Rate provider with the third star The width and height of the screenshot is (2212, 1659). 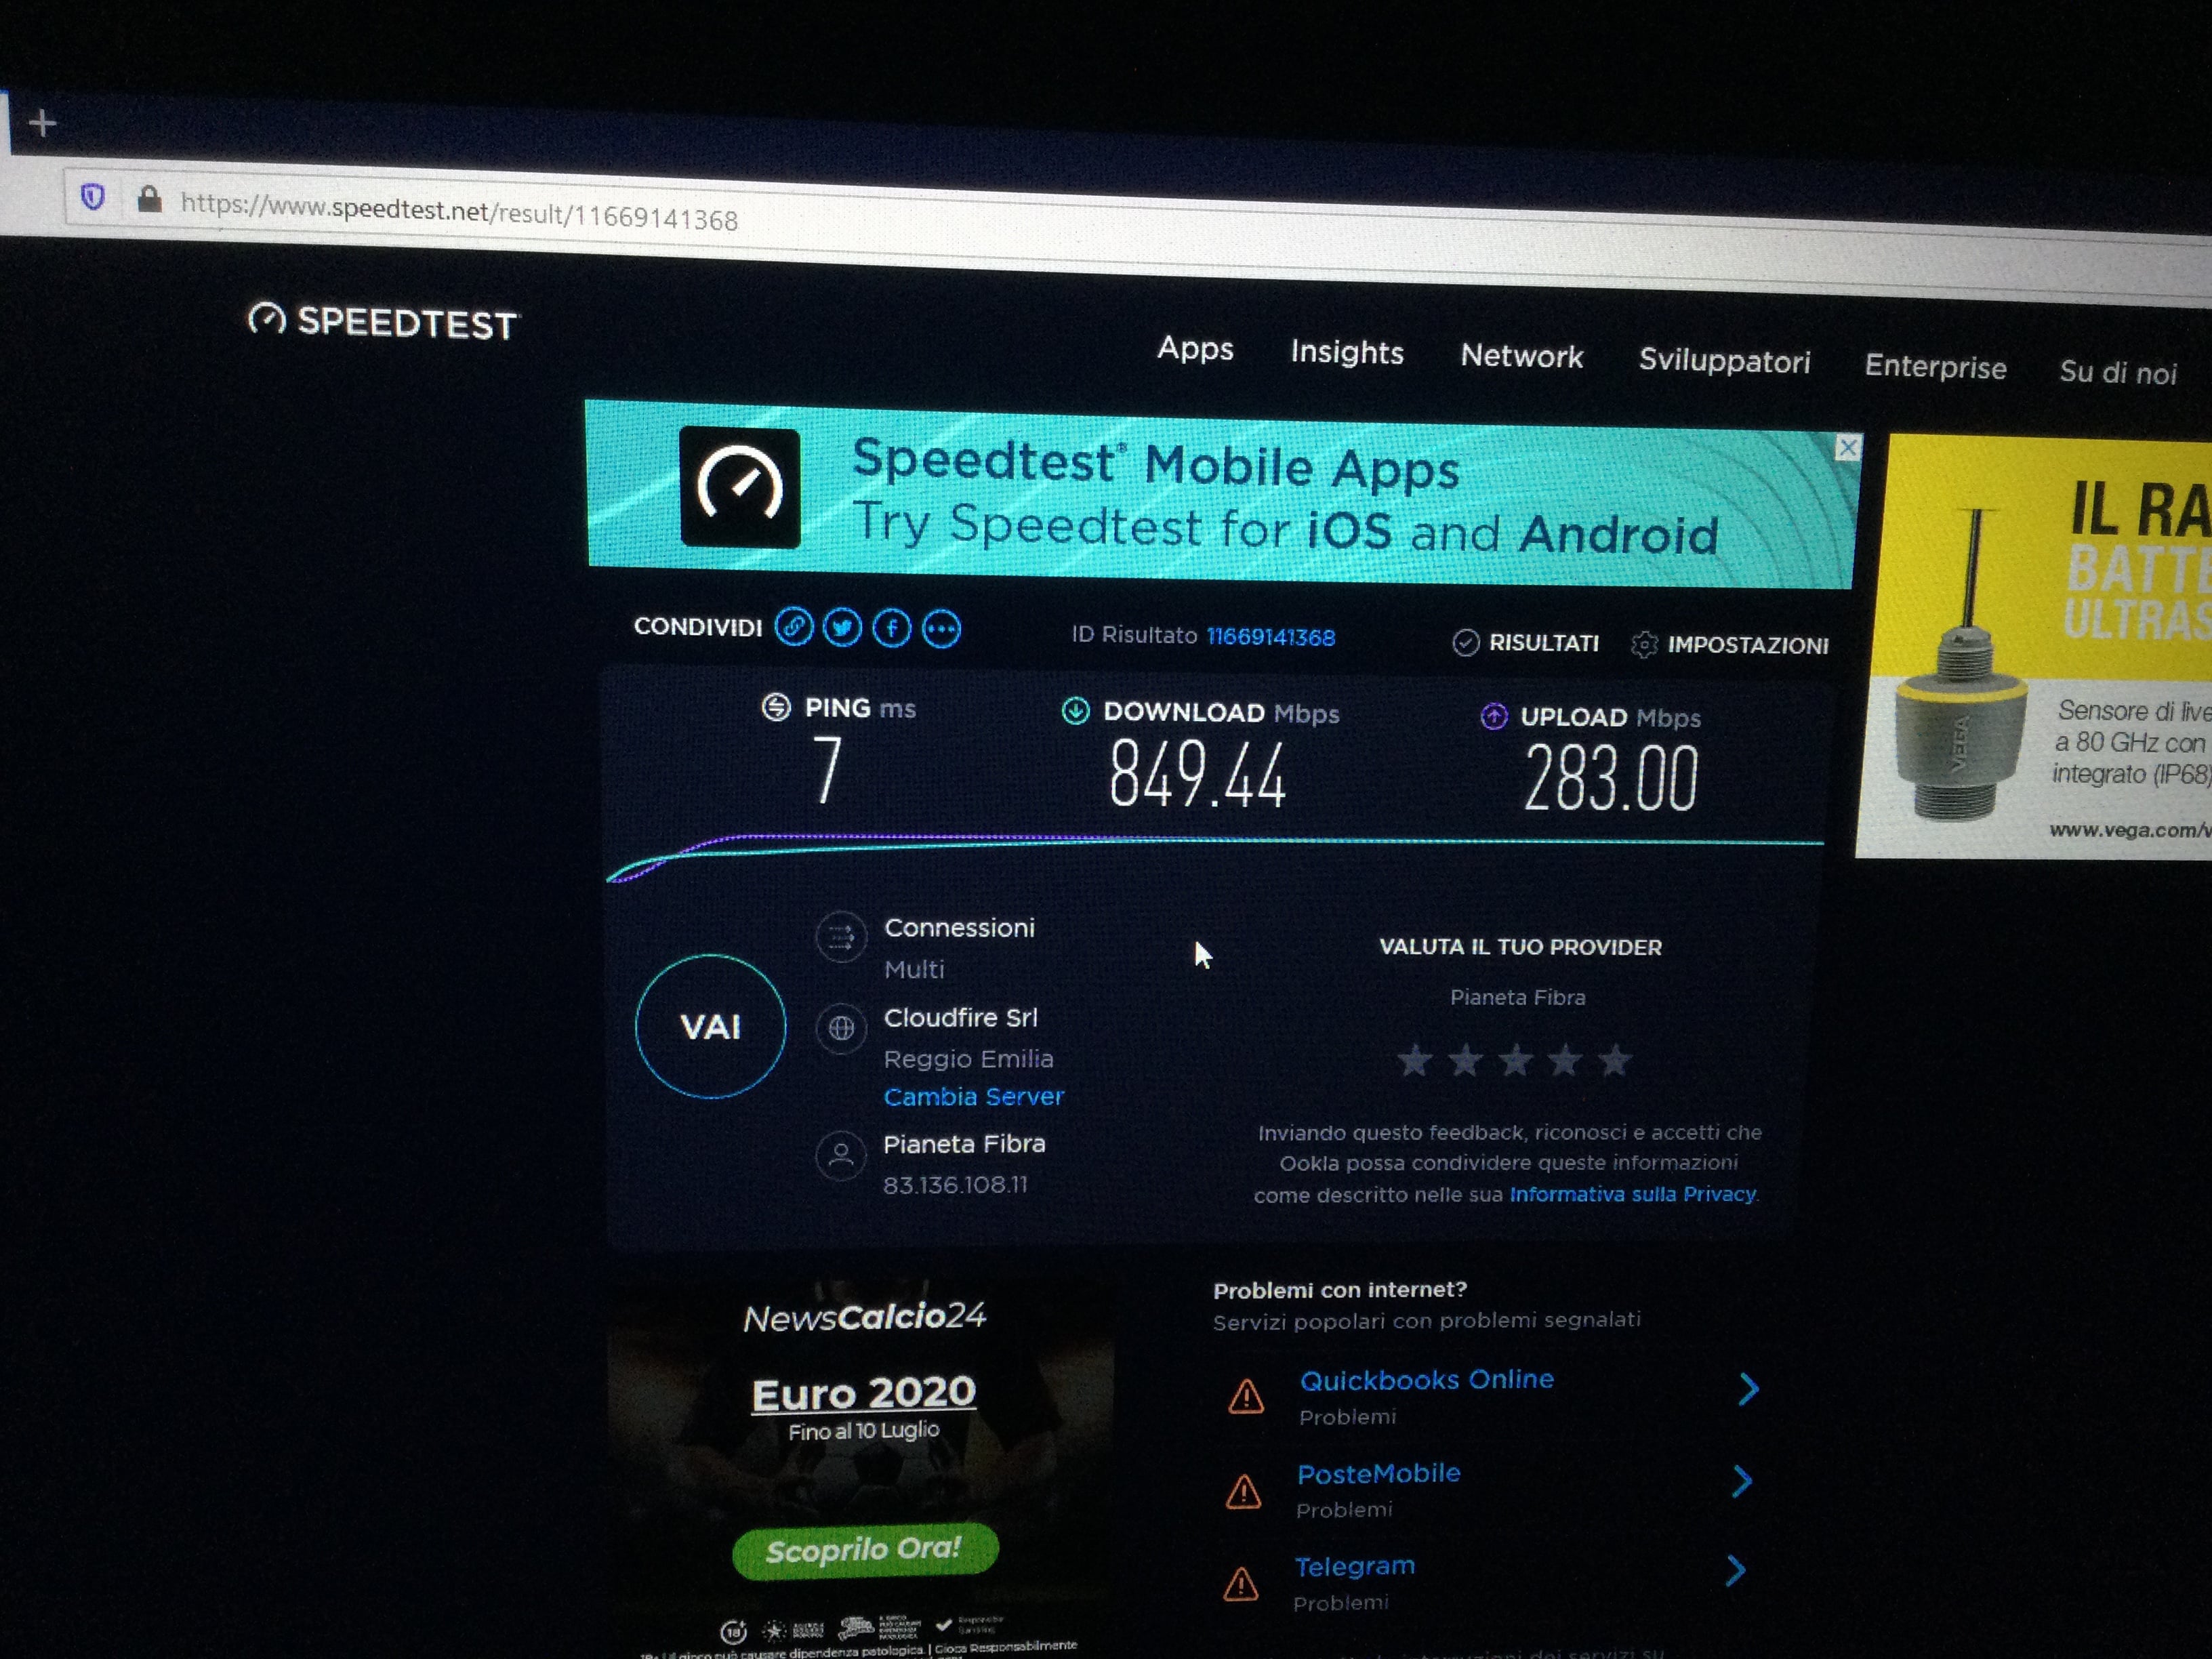coord(1516,1060)
